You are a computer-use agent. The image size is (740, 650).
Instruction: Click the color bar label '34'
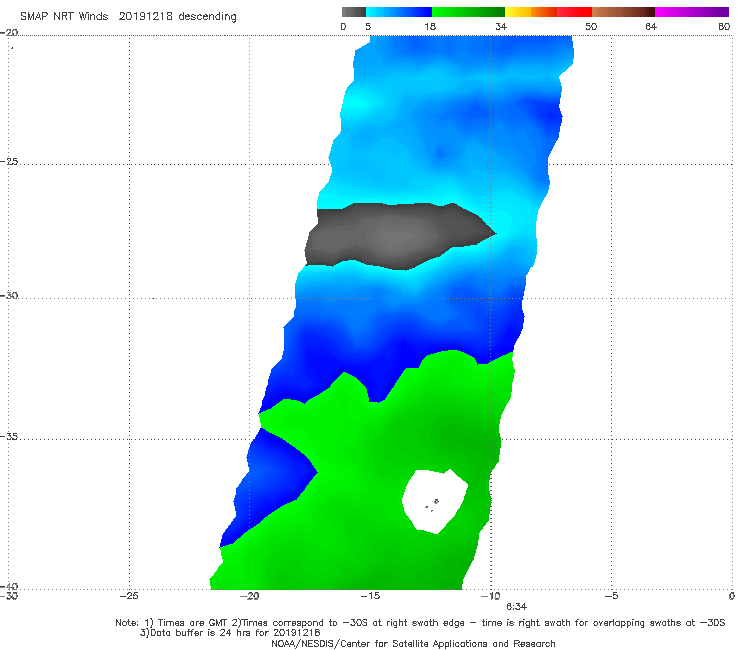coord(501,26)
